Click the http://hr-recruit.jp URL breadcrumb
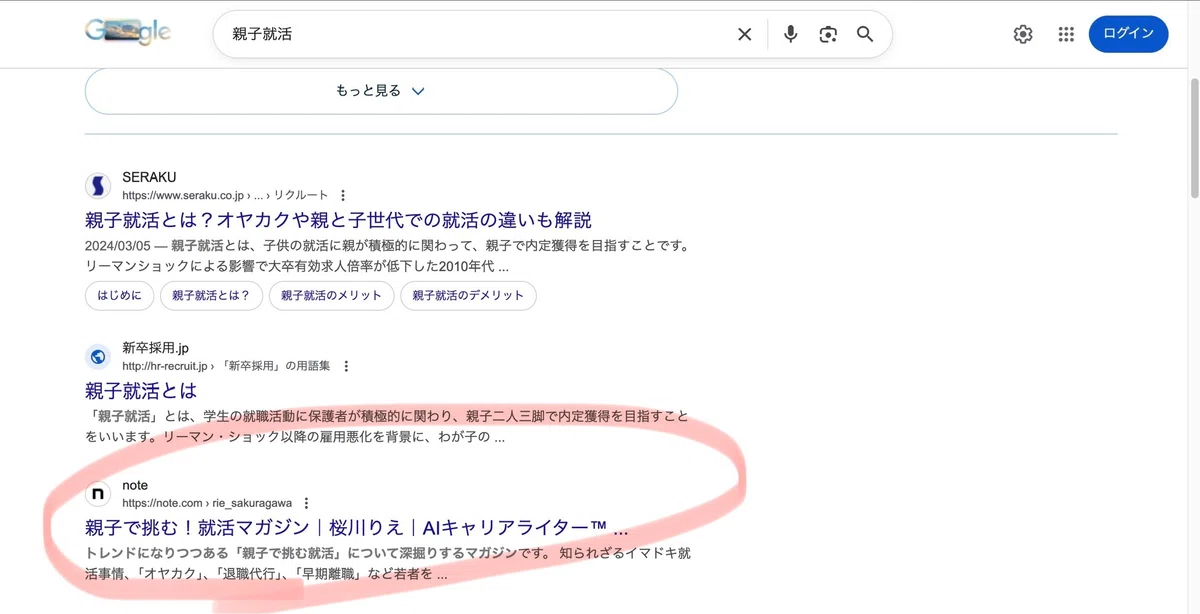 [x=226, y=366]
